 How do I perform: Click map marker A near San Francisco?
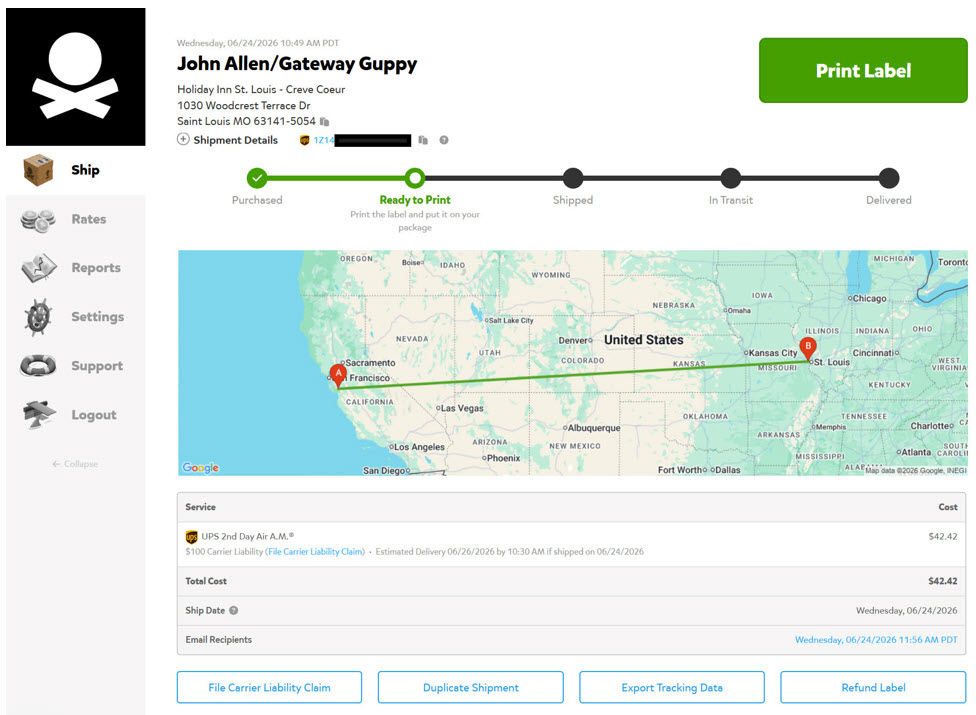tap(338, 376)
